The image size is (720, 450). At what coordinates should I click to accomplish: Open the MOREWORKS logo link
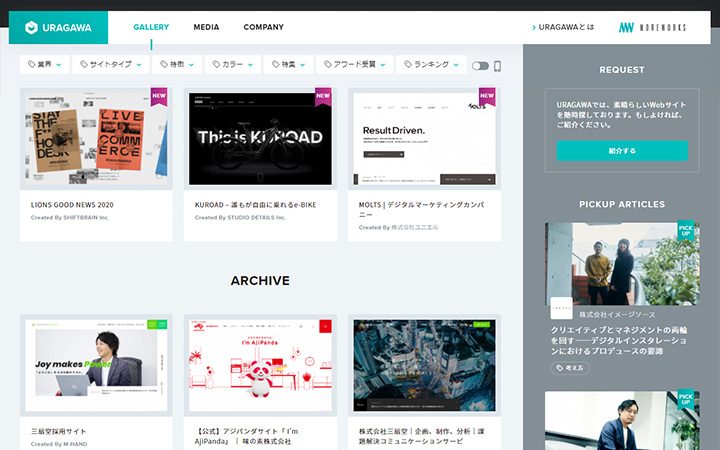coord(652,28)
